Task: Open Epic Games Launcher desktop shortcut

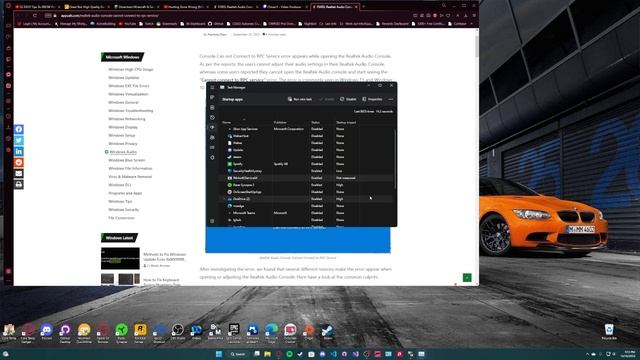Action: 233,332
